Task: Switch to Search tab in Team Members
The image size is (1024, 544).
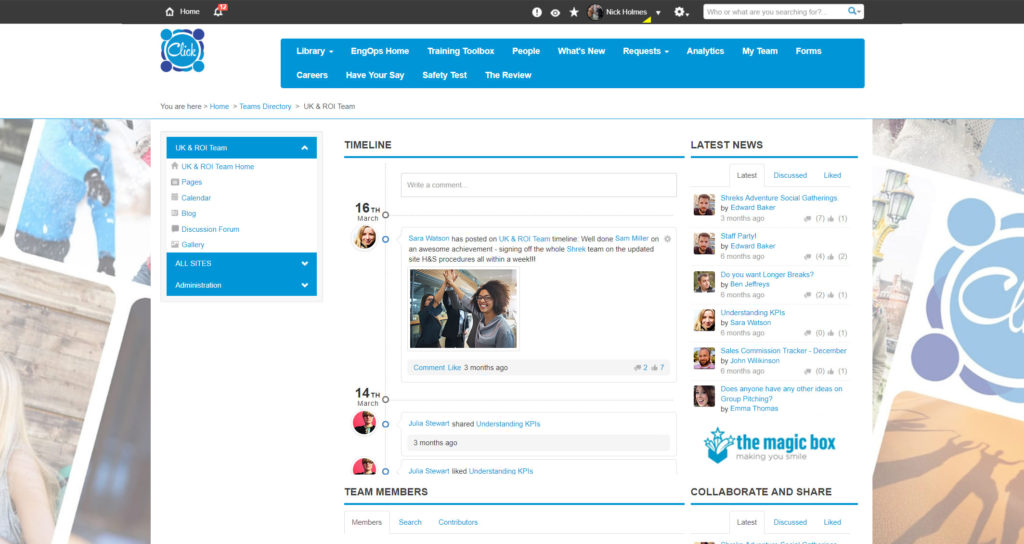Action: [x=410, y=522]
